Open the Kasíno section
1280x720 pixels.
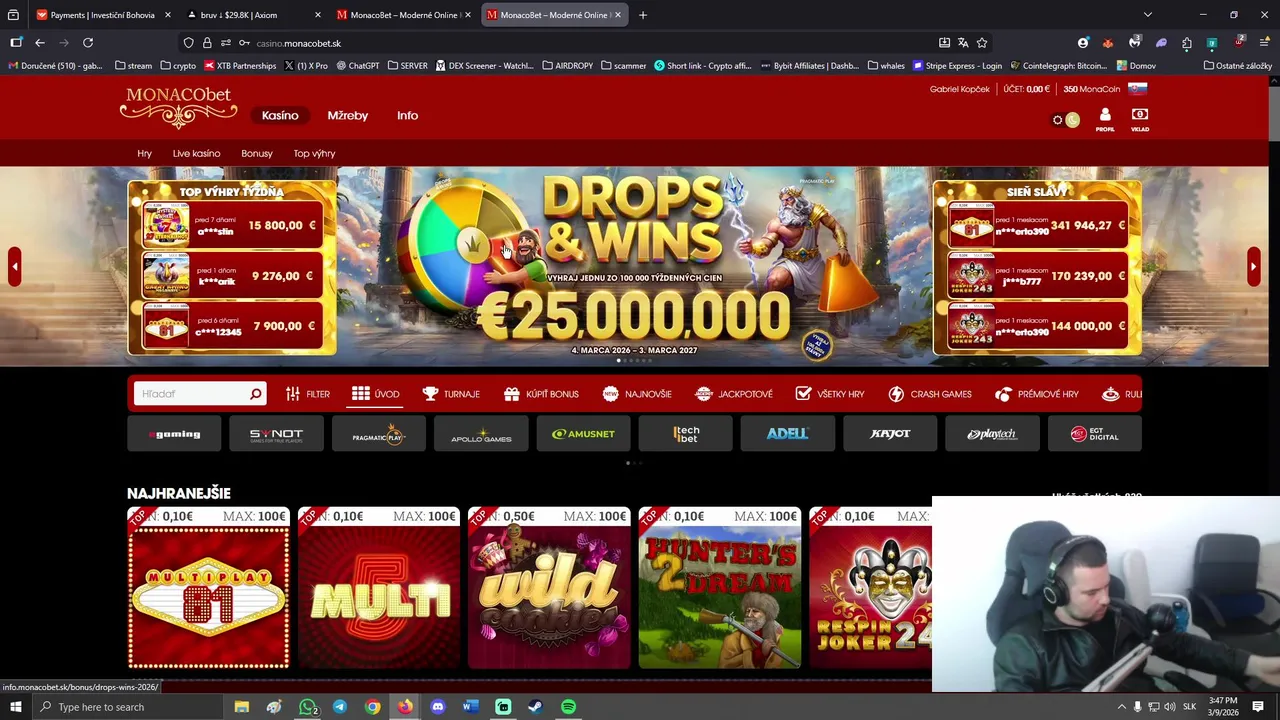280,116
